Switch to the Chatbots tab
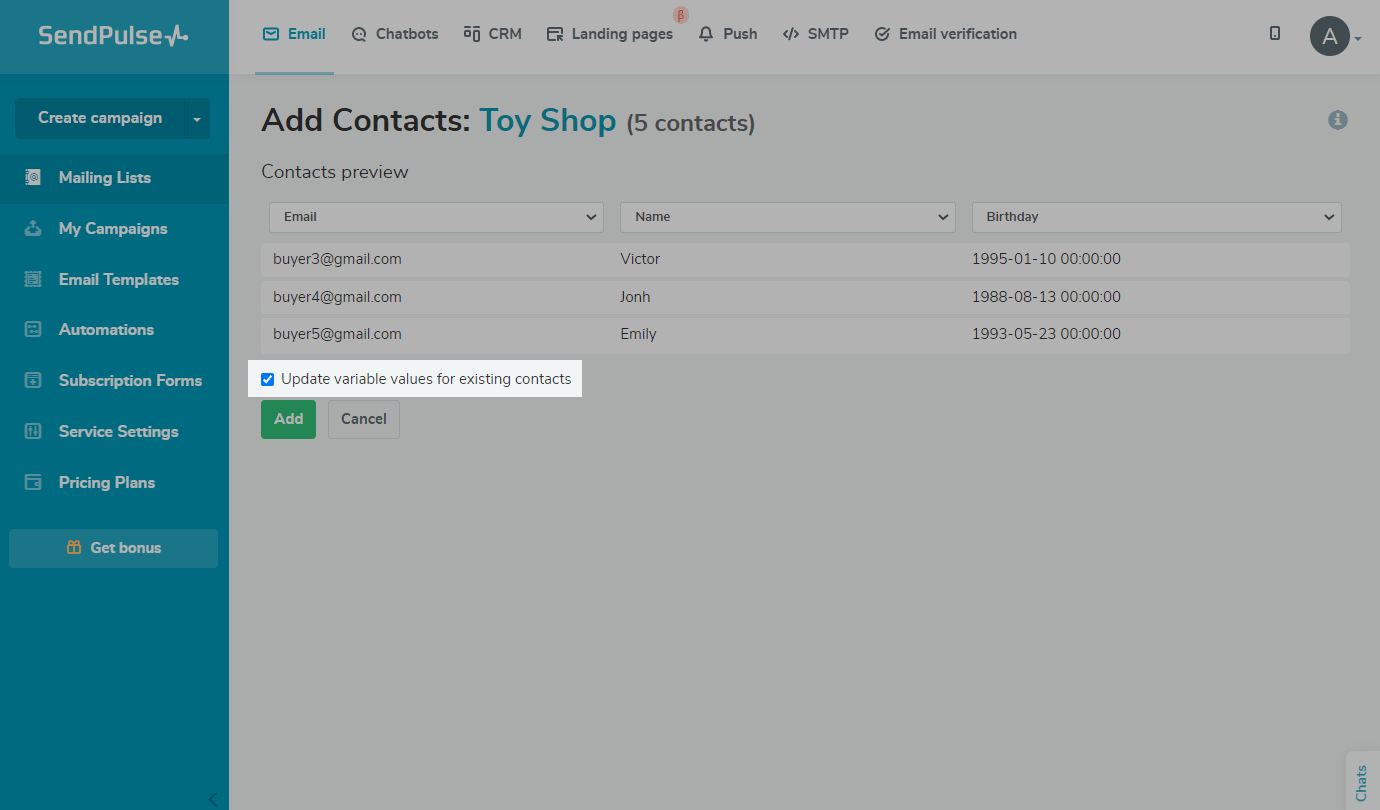 [x=395, y=34]
